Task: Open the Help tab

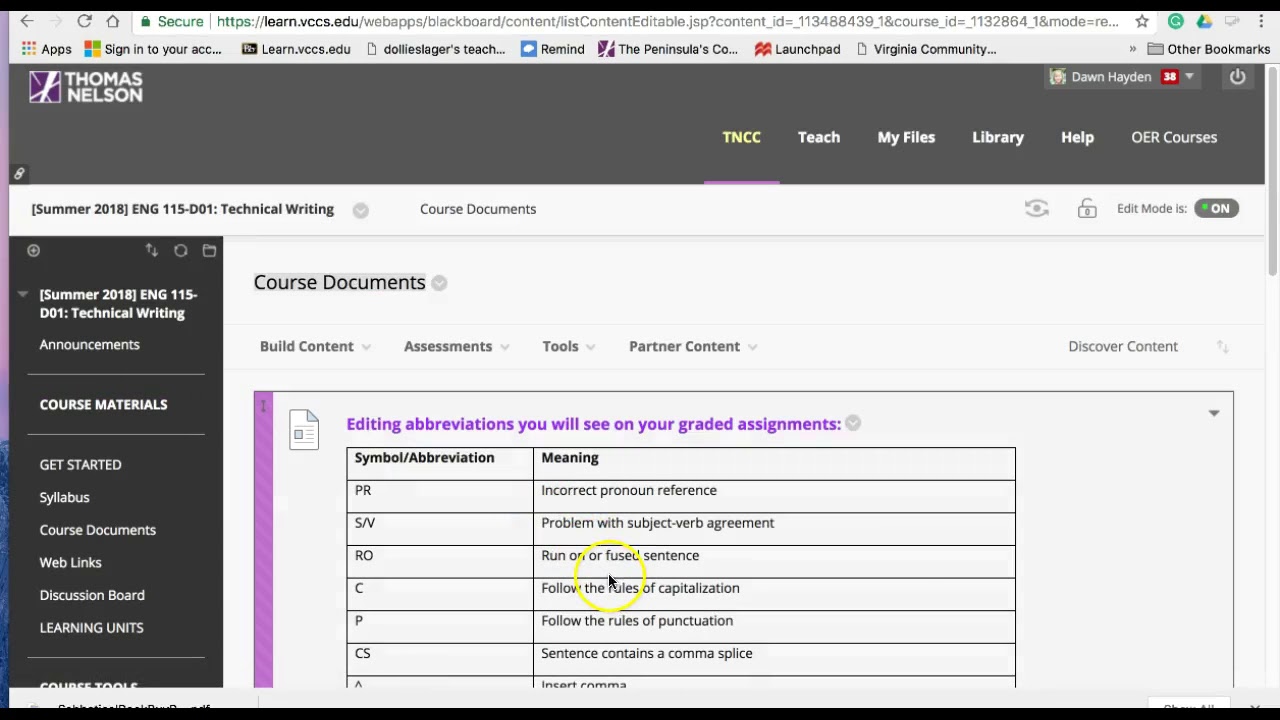Action: coord(1077,137)
